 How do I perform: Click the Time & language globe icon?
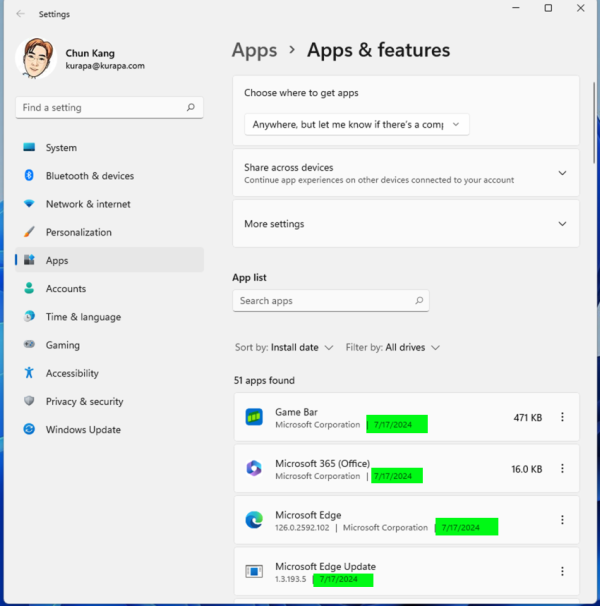point(29,316)
